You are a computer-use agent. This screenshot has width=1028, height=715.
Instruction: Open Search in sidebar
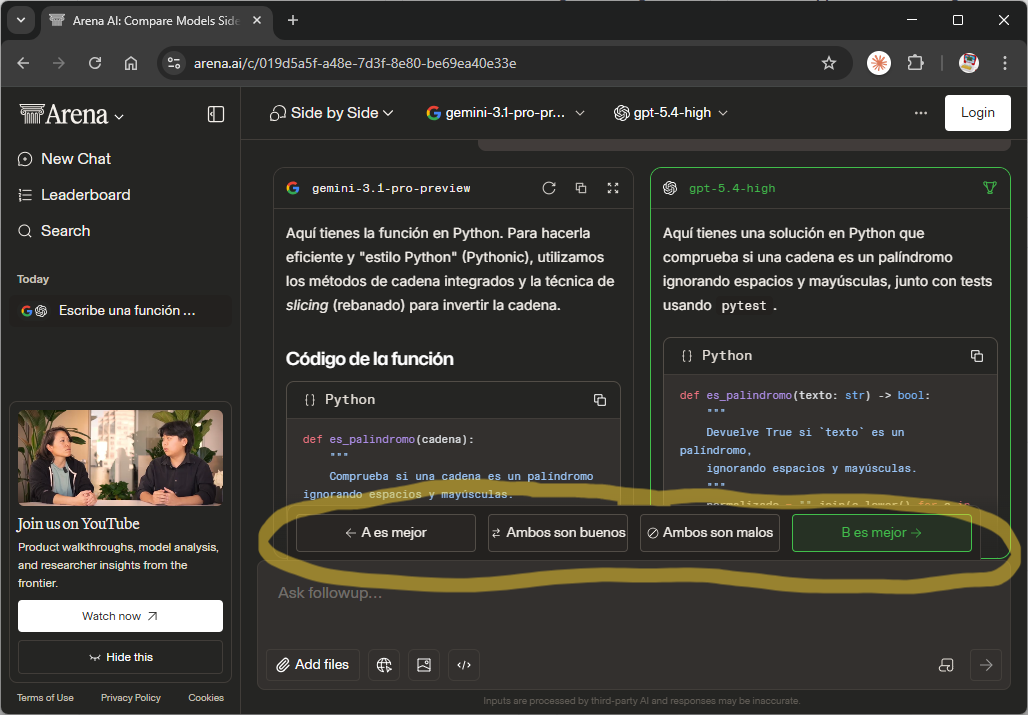point(54,231)
